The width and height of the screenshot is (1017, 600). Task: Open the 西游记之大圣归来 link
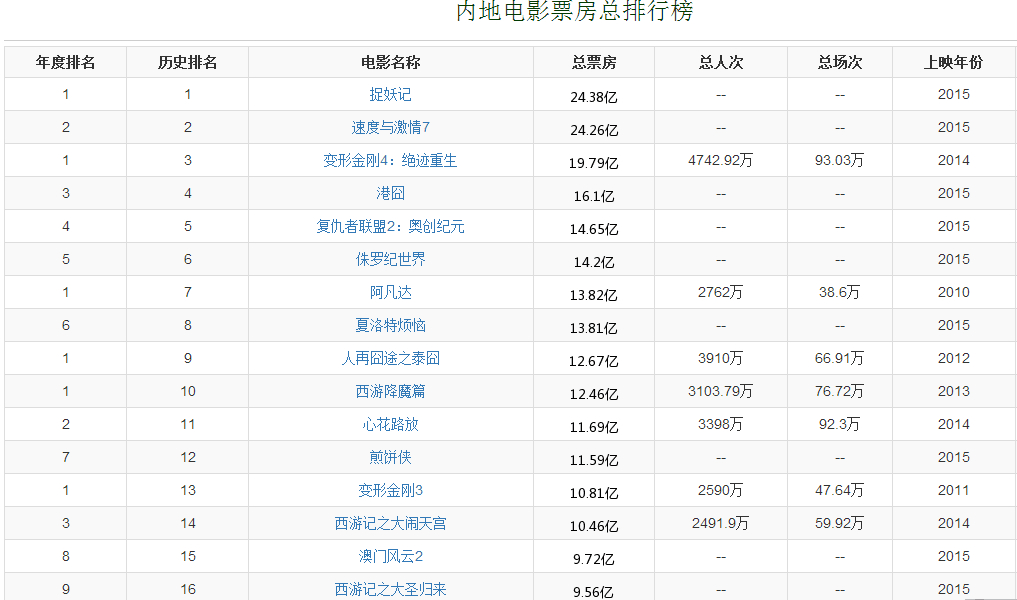390,590
